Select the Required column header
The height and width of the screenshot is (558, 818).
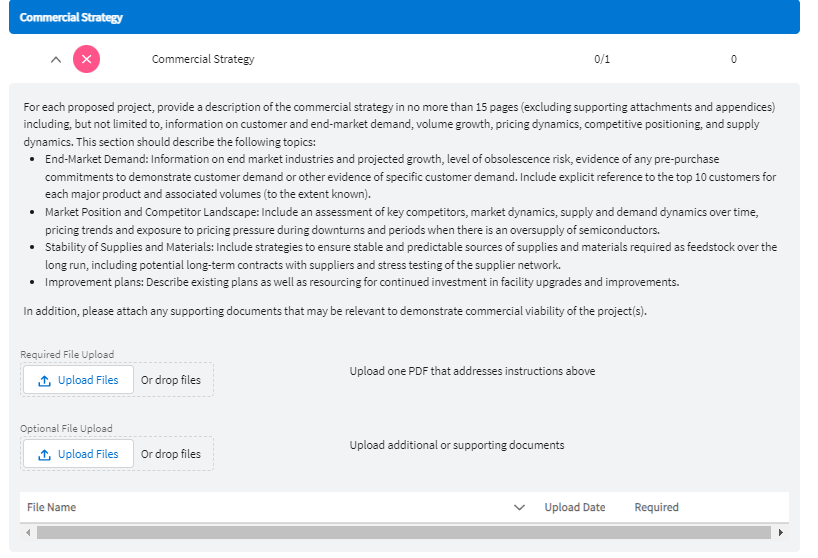click(656, 507)
